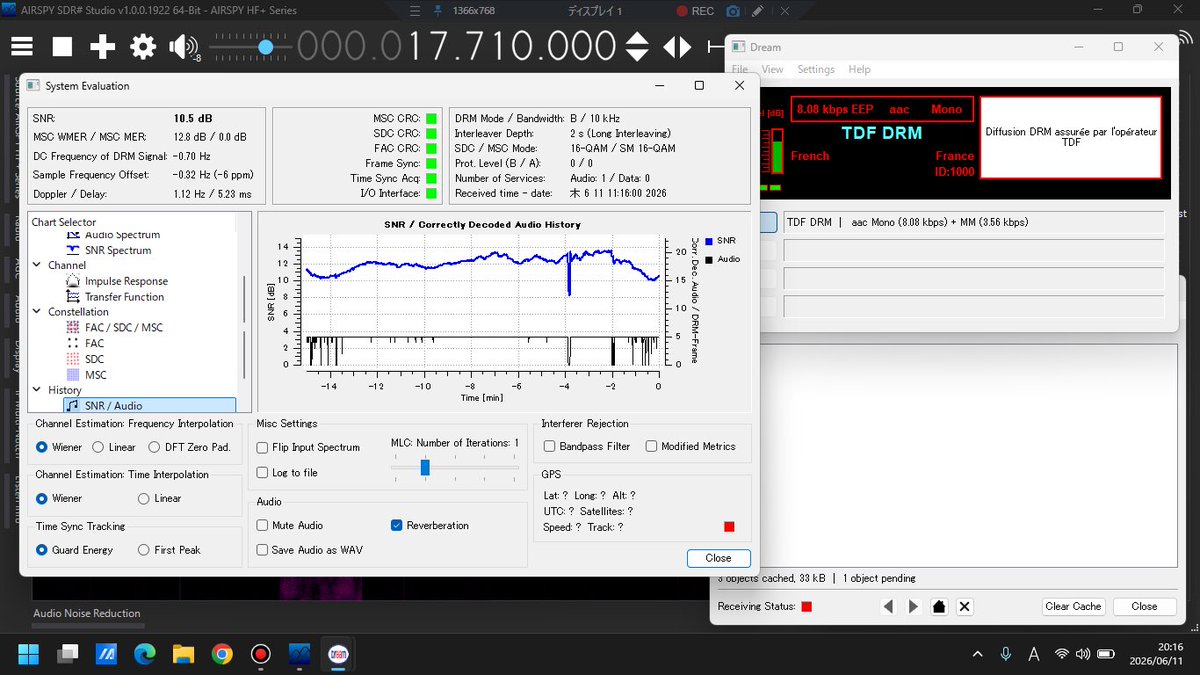Collapse the Constellation tree group

(x=37, y=312)
